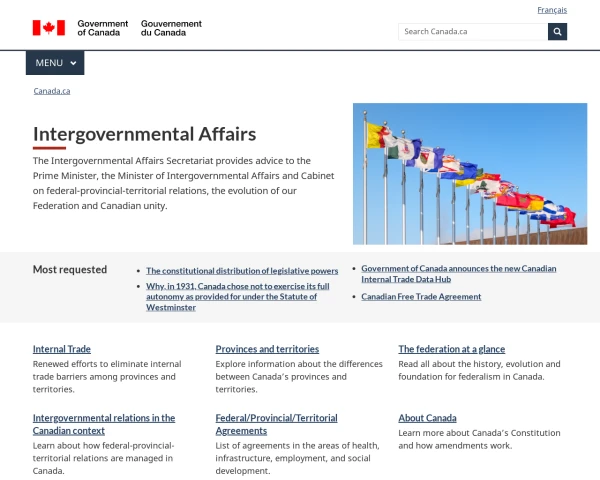Select the About Canada link
Screen dimensions: 600x480
coord(427,418)
